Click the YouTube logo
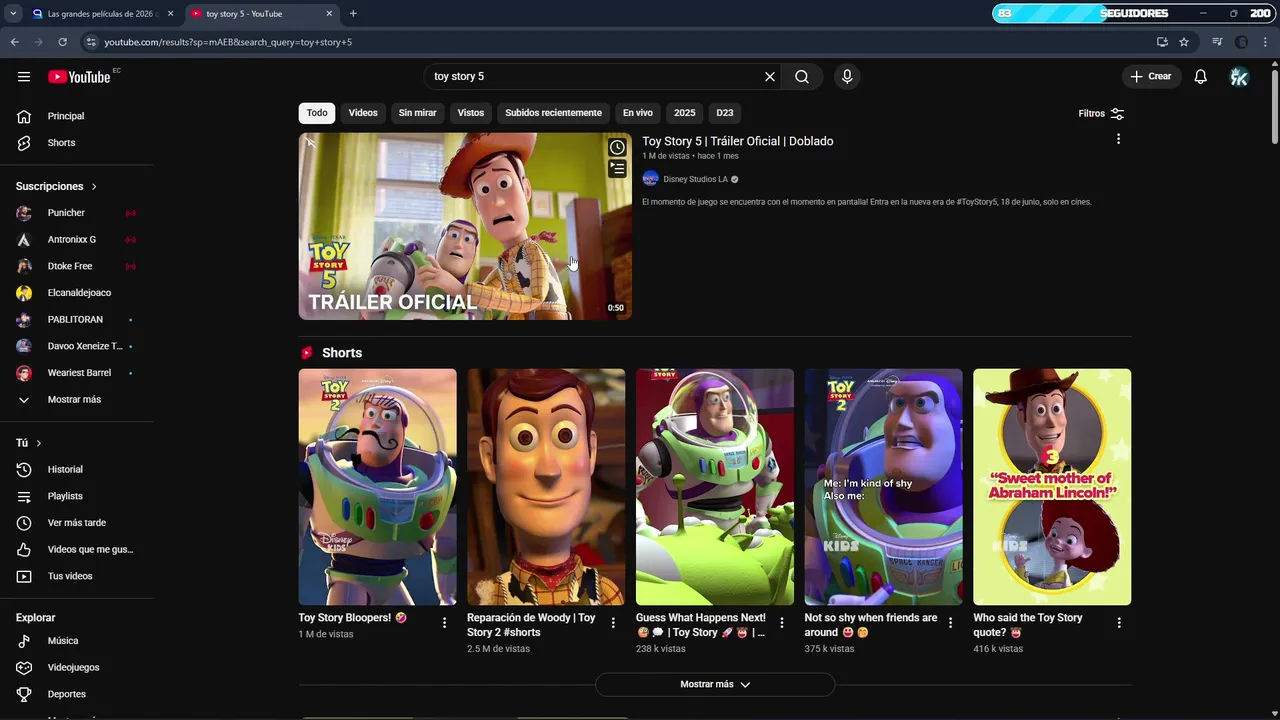This screenshot has height=720, width=1280. click(79, 77)
